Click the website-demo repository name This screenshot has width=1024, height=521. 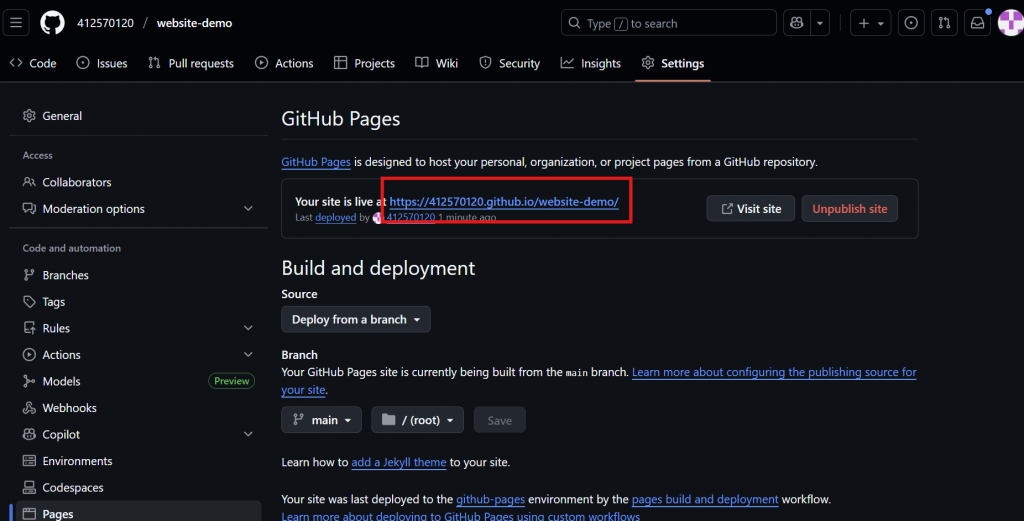pyautogui.click(x=195, y=23)
